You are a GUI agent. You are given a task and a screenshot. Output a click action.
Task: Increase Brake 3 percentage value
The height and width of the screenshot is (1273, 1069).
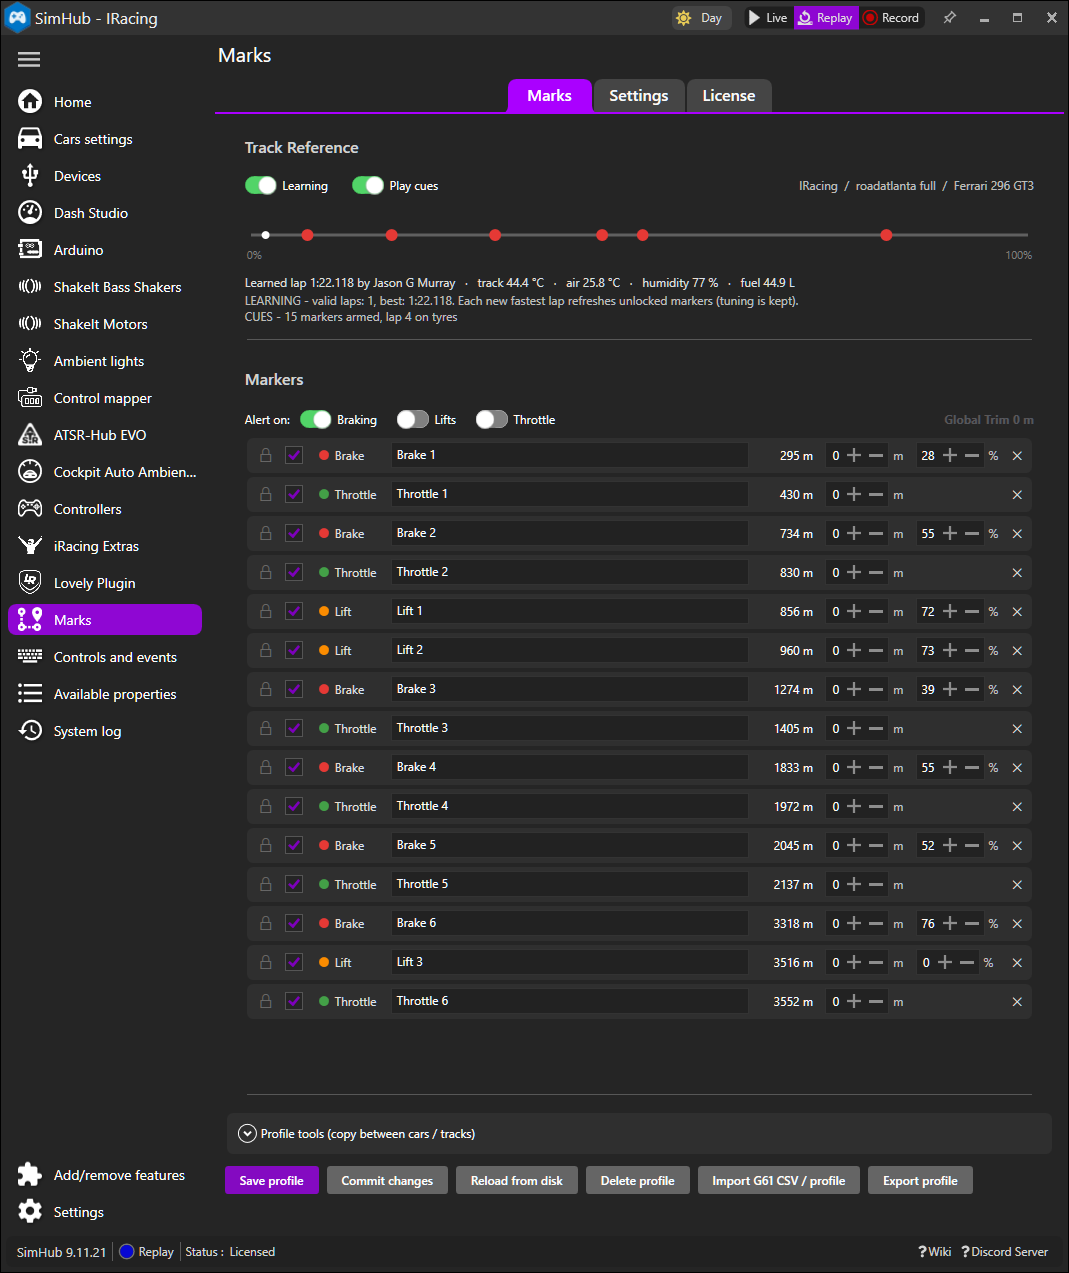click(950, 689)
